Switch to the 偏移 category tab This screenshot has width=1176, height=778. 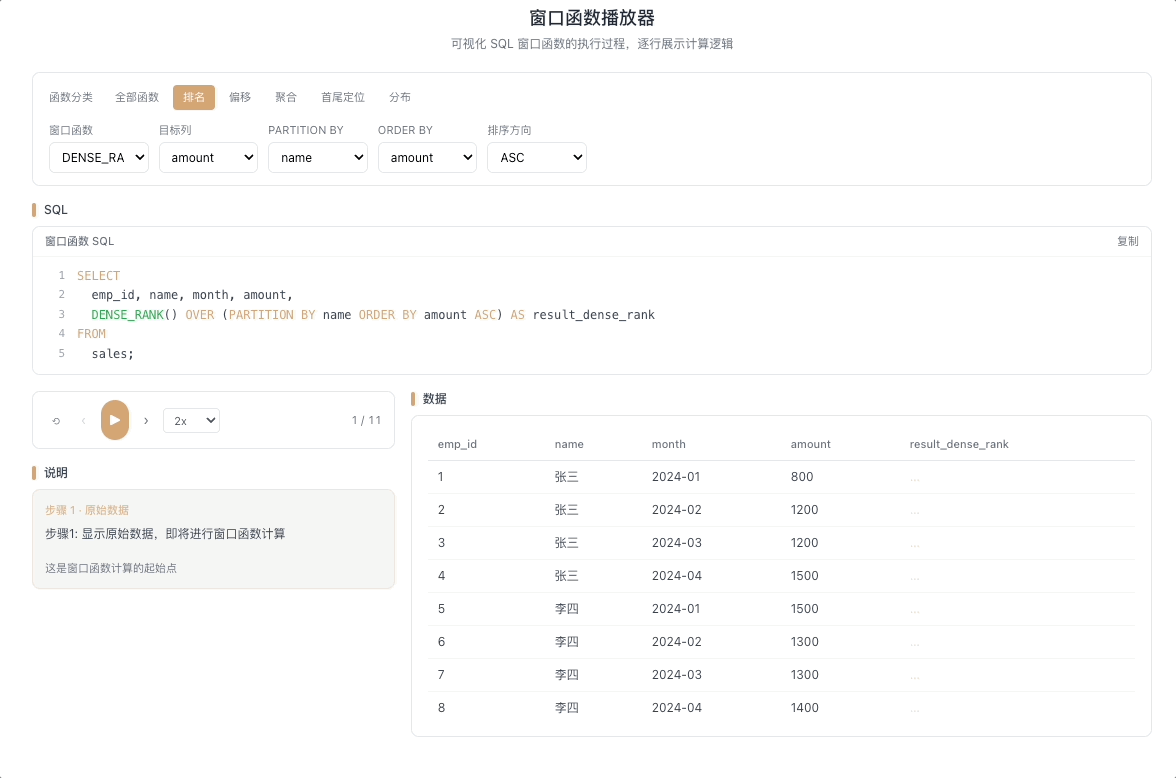coord(240,98)
